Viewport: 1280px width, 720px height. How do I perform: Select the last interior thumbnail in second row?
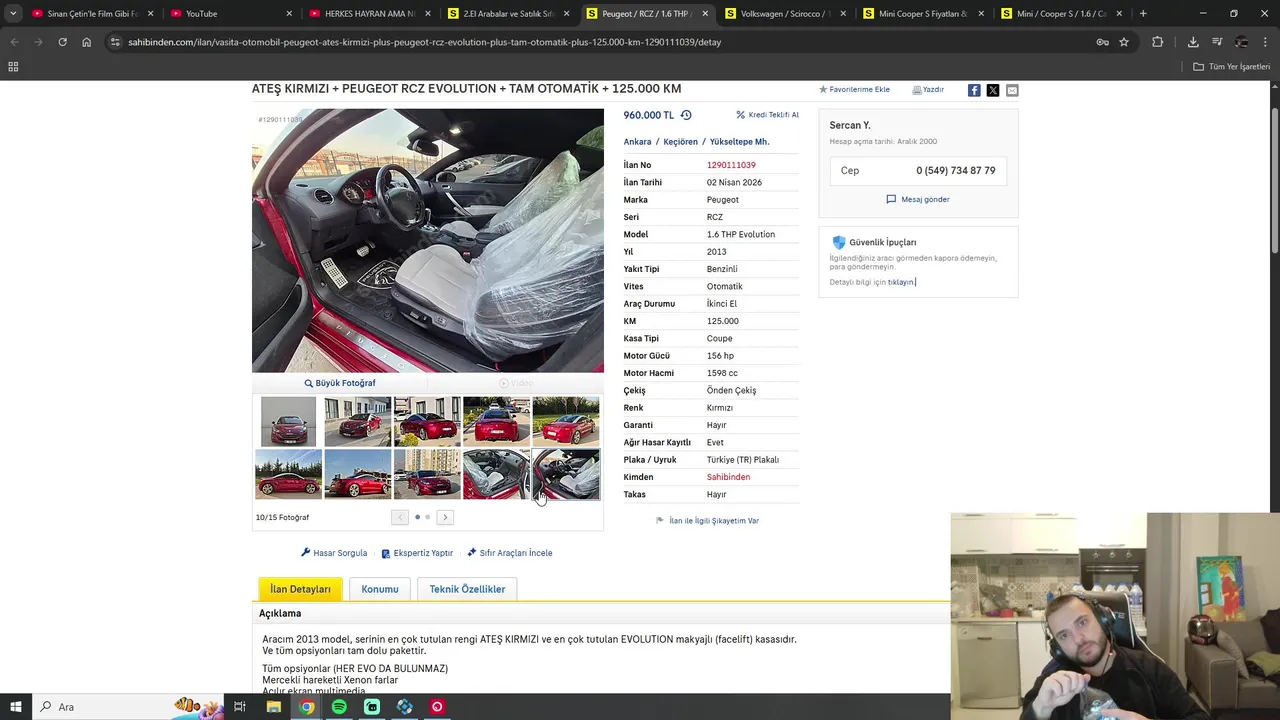click(x=566, y=474)
